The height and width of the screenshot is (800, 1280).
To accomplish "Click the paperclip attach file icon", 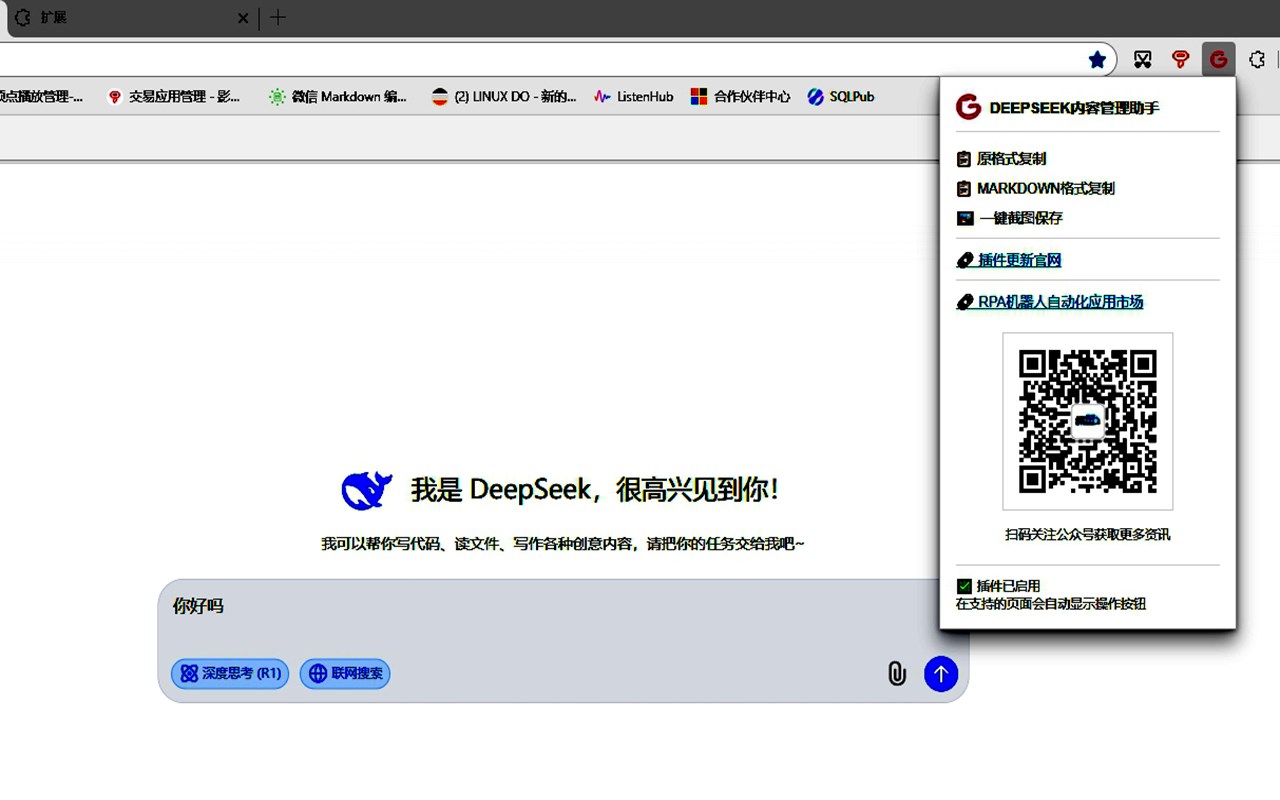I will tap(897, 674).
